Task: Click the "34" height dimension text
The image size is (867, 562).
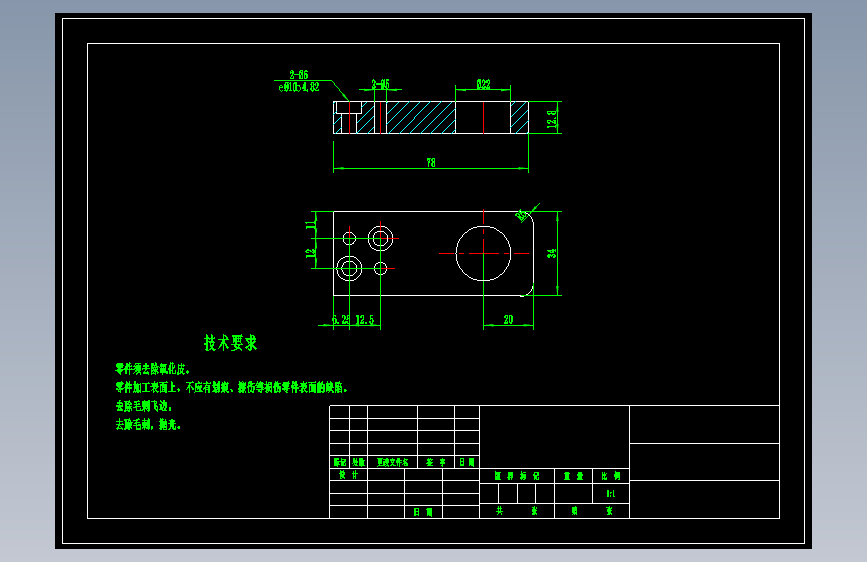Action: [552, 253]
